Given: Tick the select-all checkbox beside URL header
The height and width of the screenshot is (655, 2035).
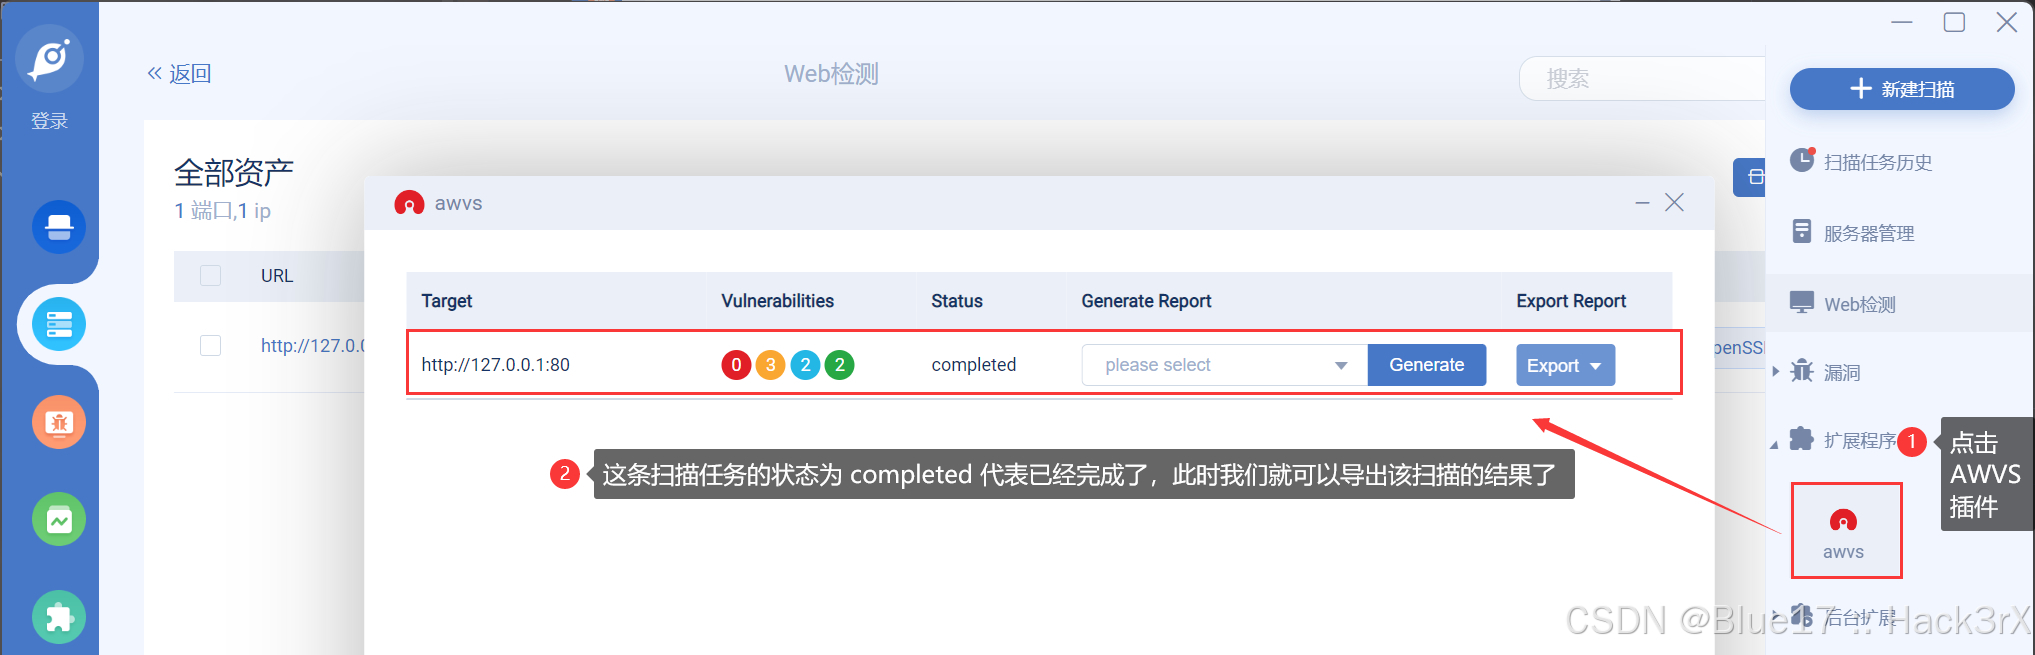Looking at the screenshot, I should (210, 275).
